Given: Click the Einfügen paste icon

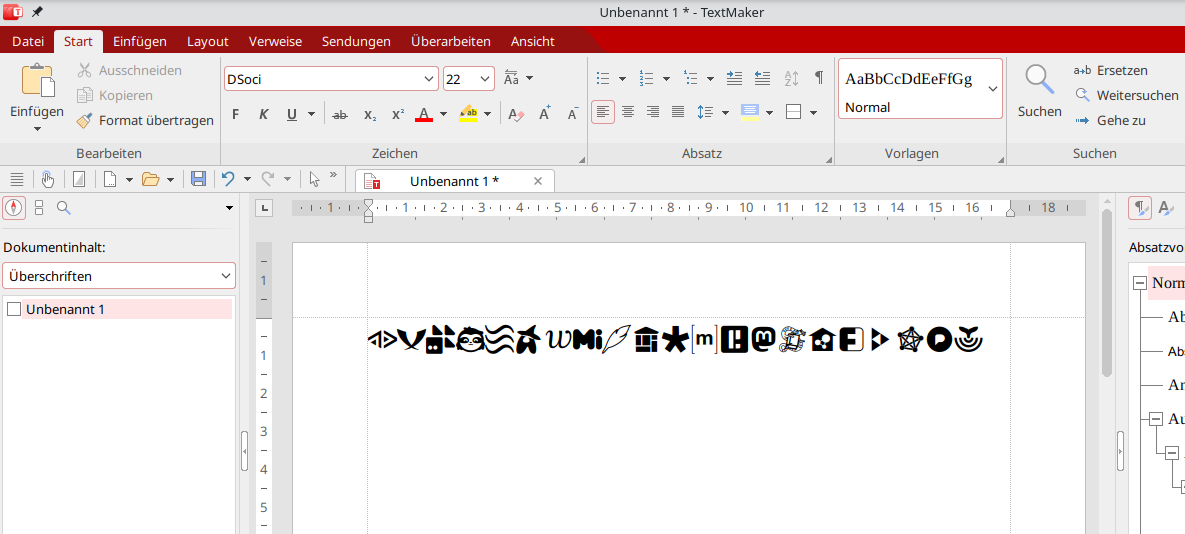Looking at the screenshot, I should [x=37, y=80].
